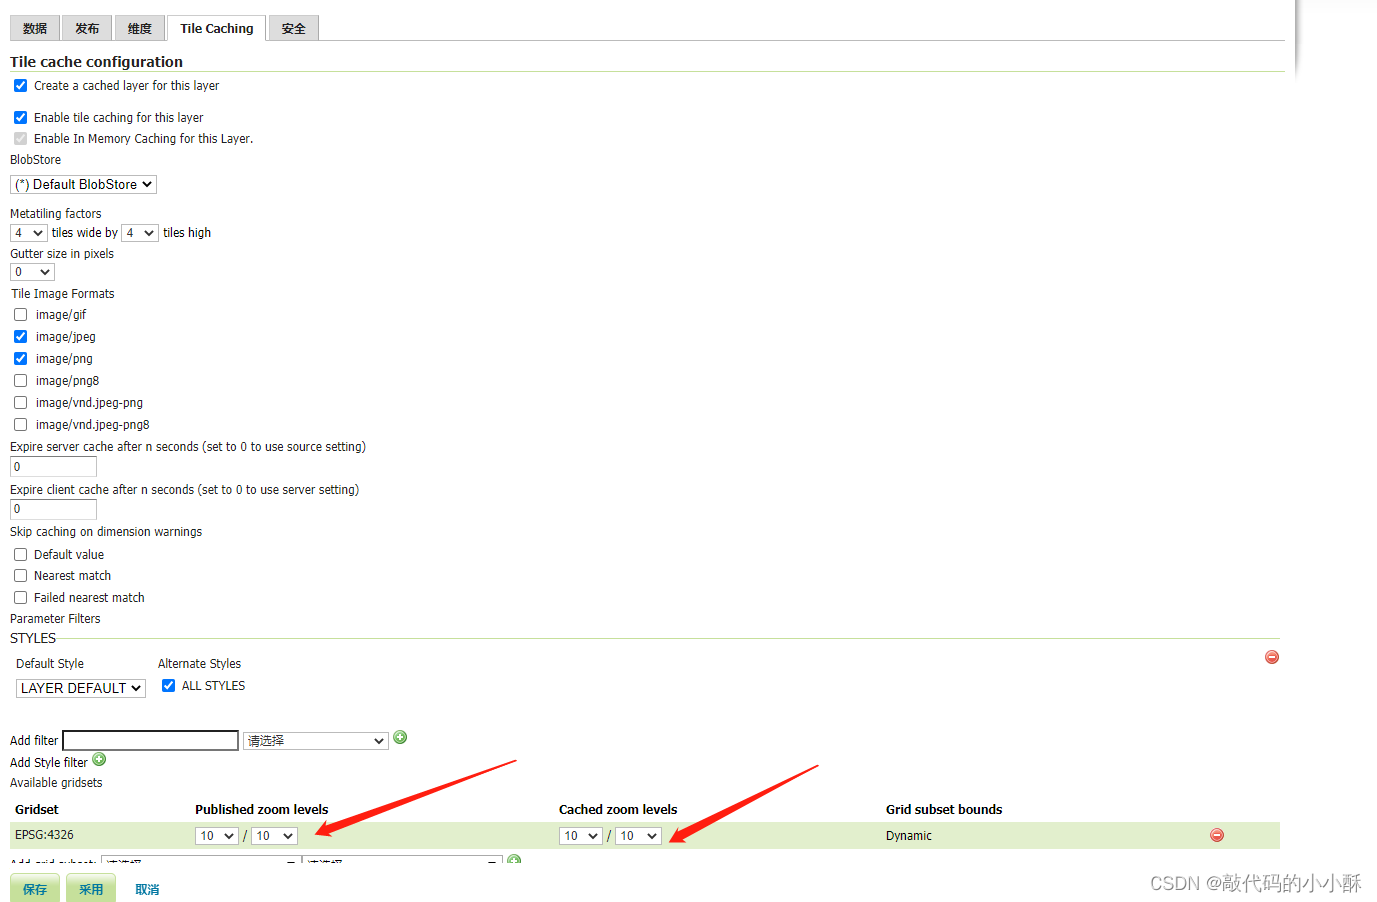Open metatiling tiles wide dropdown
The image size is (1377, 902).
[29, 233]
